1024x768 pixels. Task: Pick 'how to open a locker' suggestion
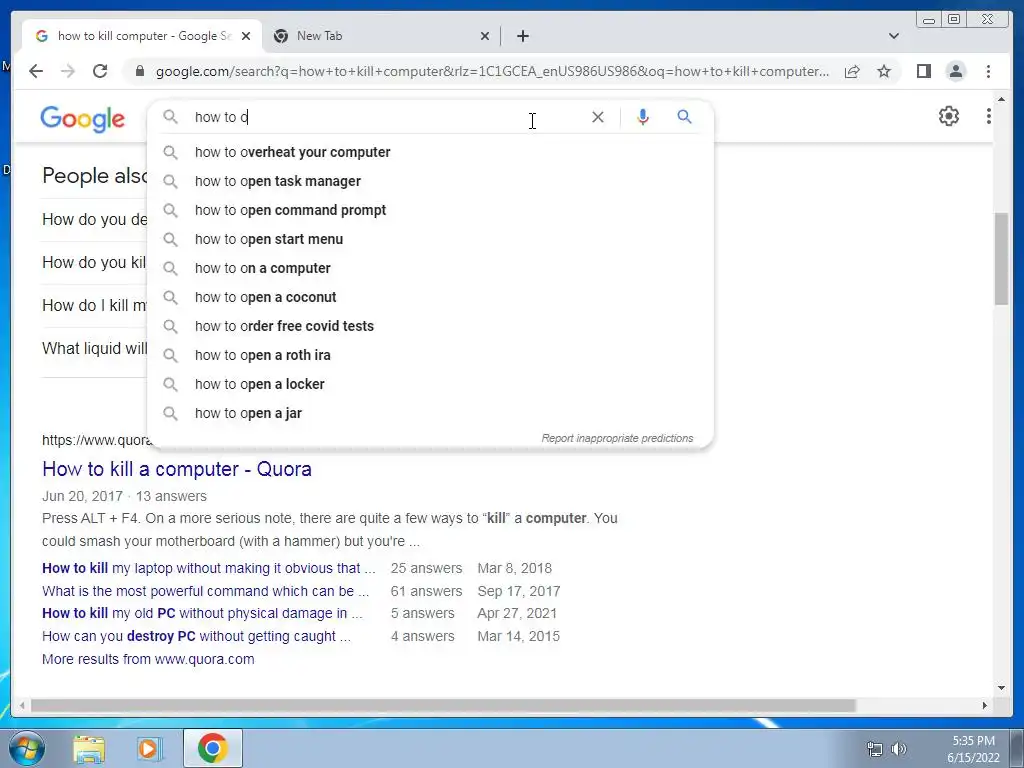tap(430, 384)
